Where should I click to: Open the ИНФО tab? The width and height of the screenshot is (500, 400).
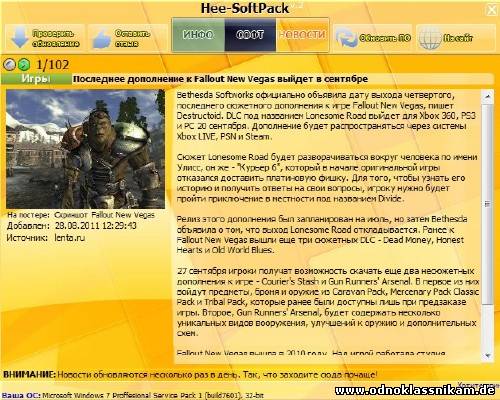198,35
